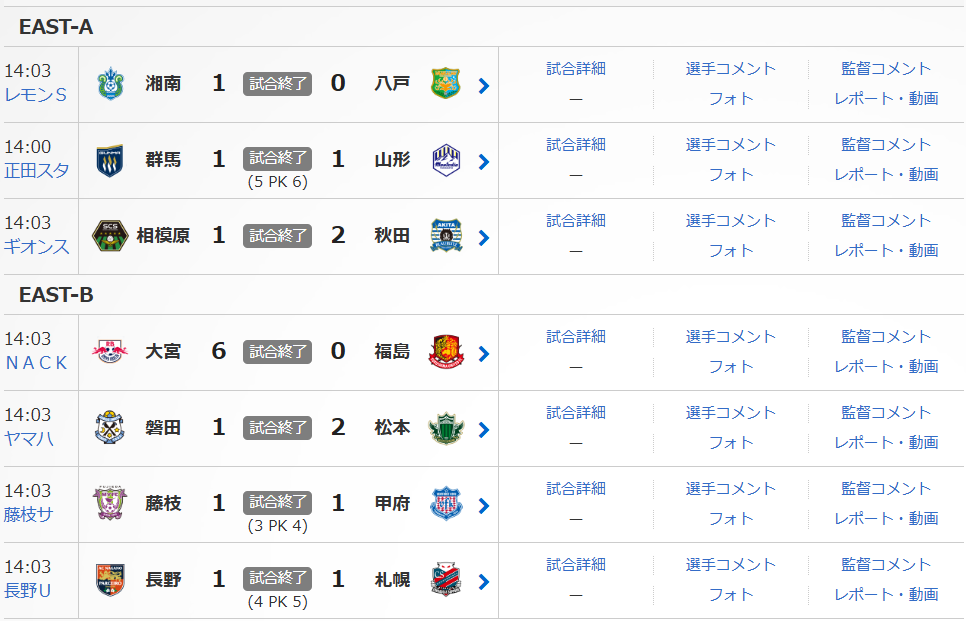The width and height of the screenshot is (966, 621).
Task: Click the Fukushima (福島) team crest
Action: point(446,352)
